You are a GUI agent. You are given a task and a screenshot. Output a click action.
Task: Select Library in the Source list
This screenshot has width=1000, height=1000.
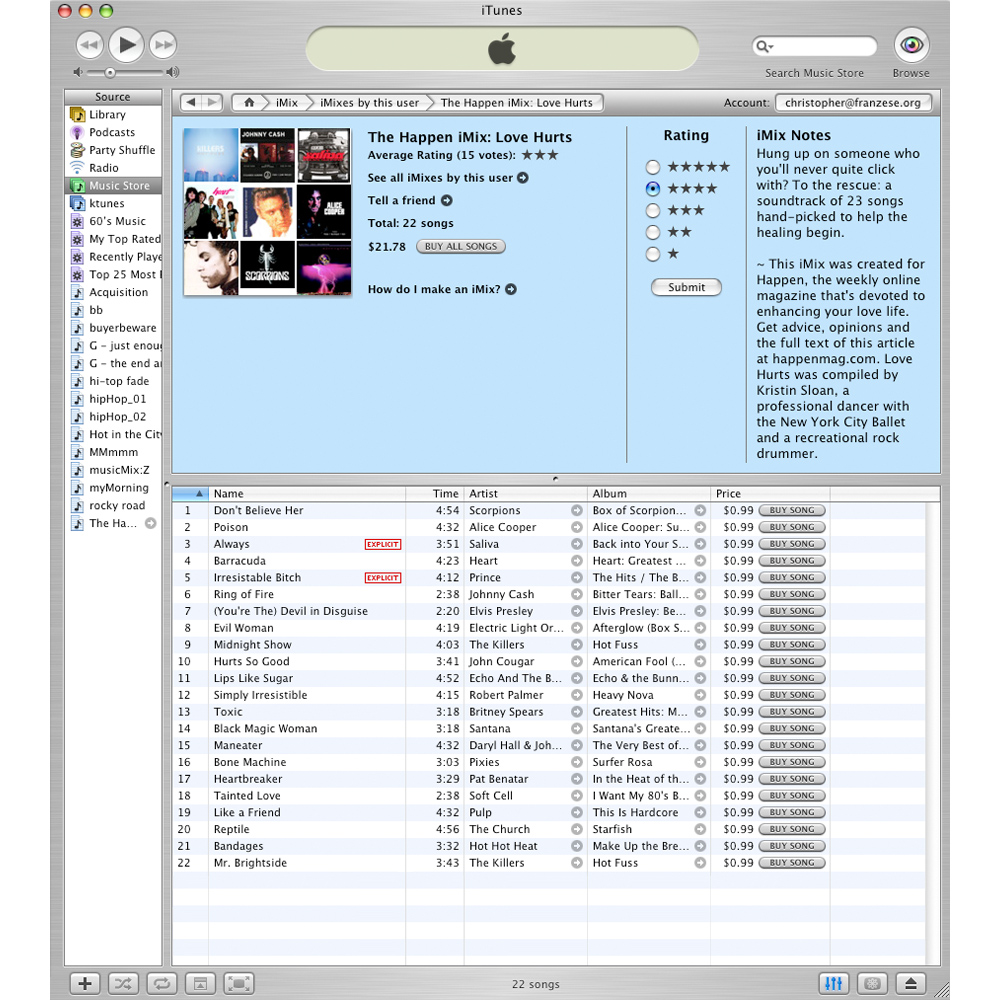pos(114,115)
